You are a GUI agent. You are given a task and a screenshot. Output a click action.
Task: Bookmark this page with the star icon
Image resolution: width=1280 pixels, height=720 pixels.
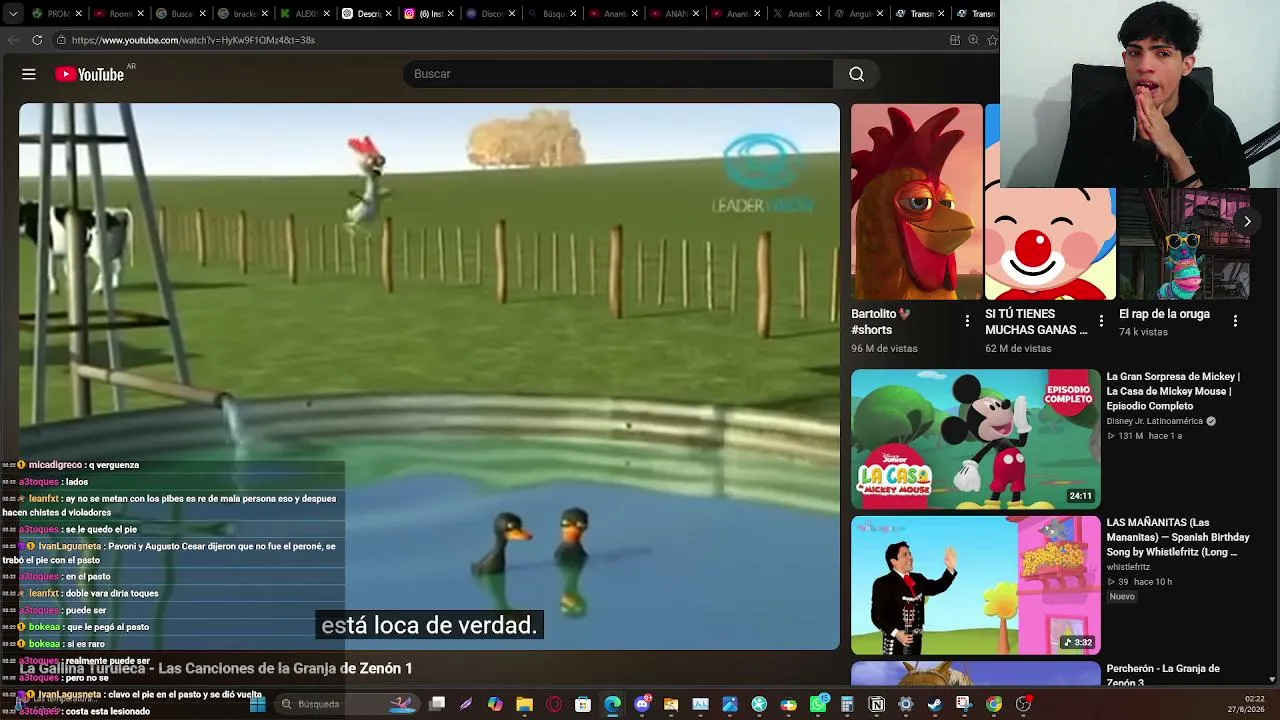(x=992, y=40)
